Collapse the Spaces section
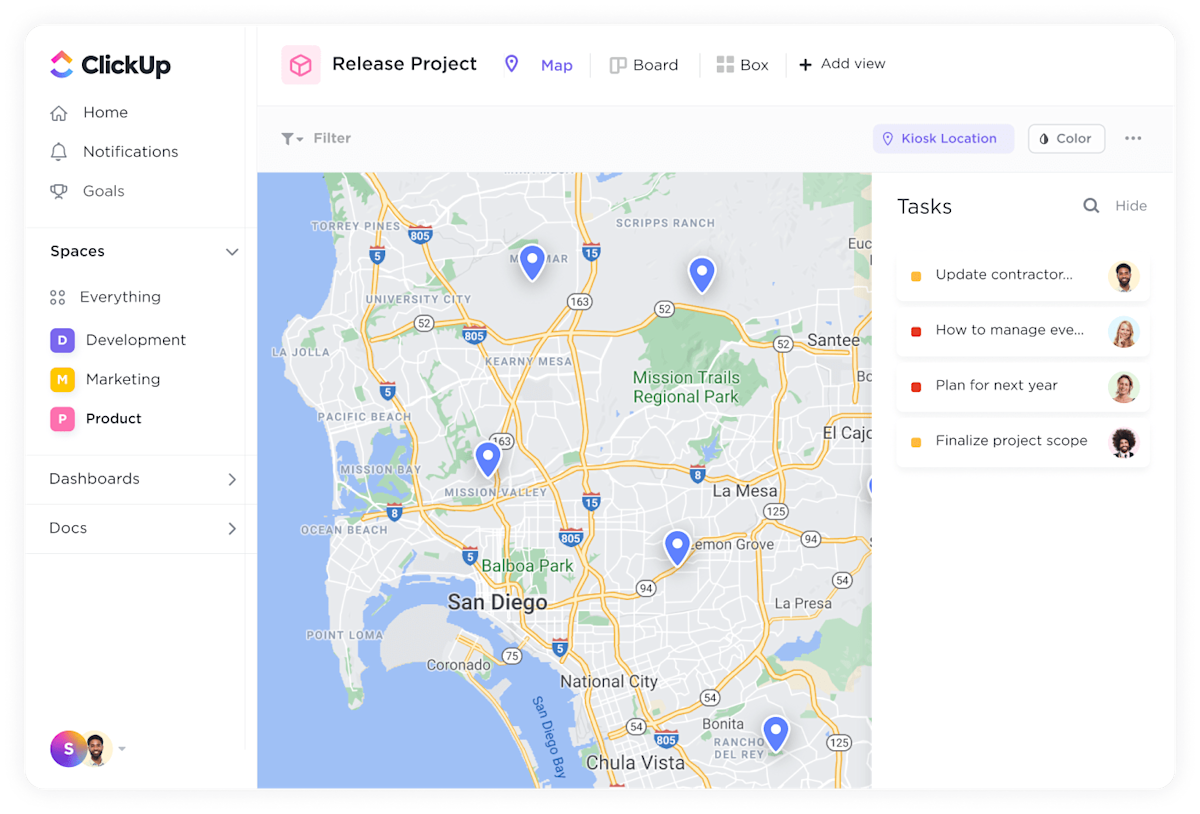 (x=232, y=251)
